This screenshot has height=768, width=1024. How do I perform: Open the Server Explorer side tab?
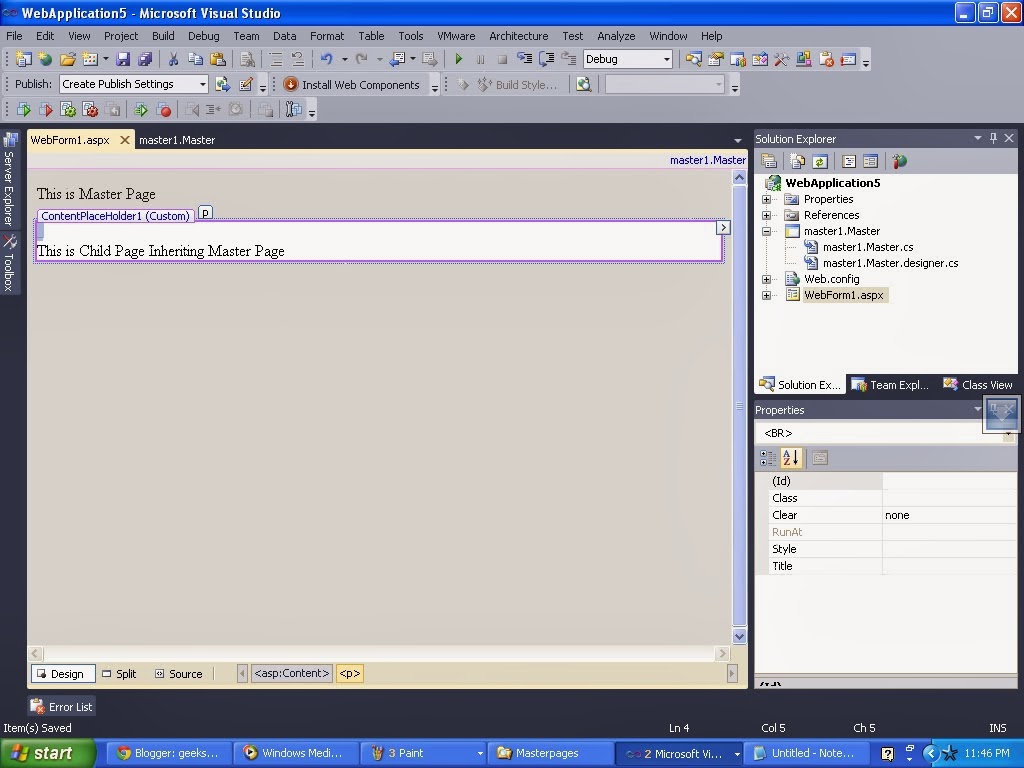click(9, 180)
